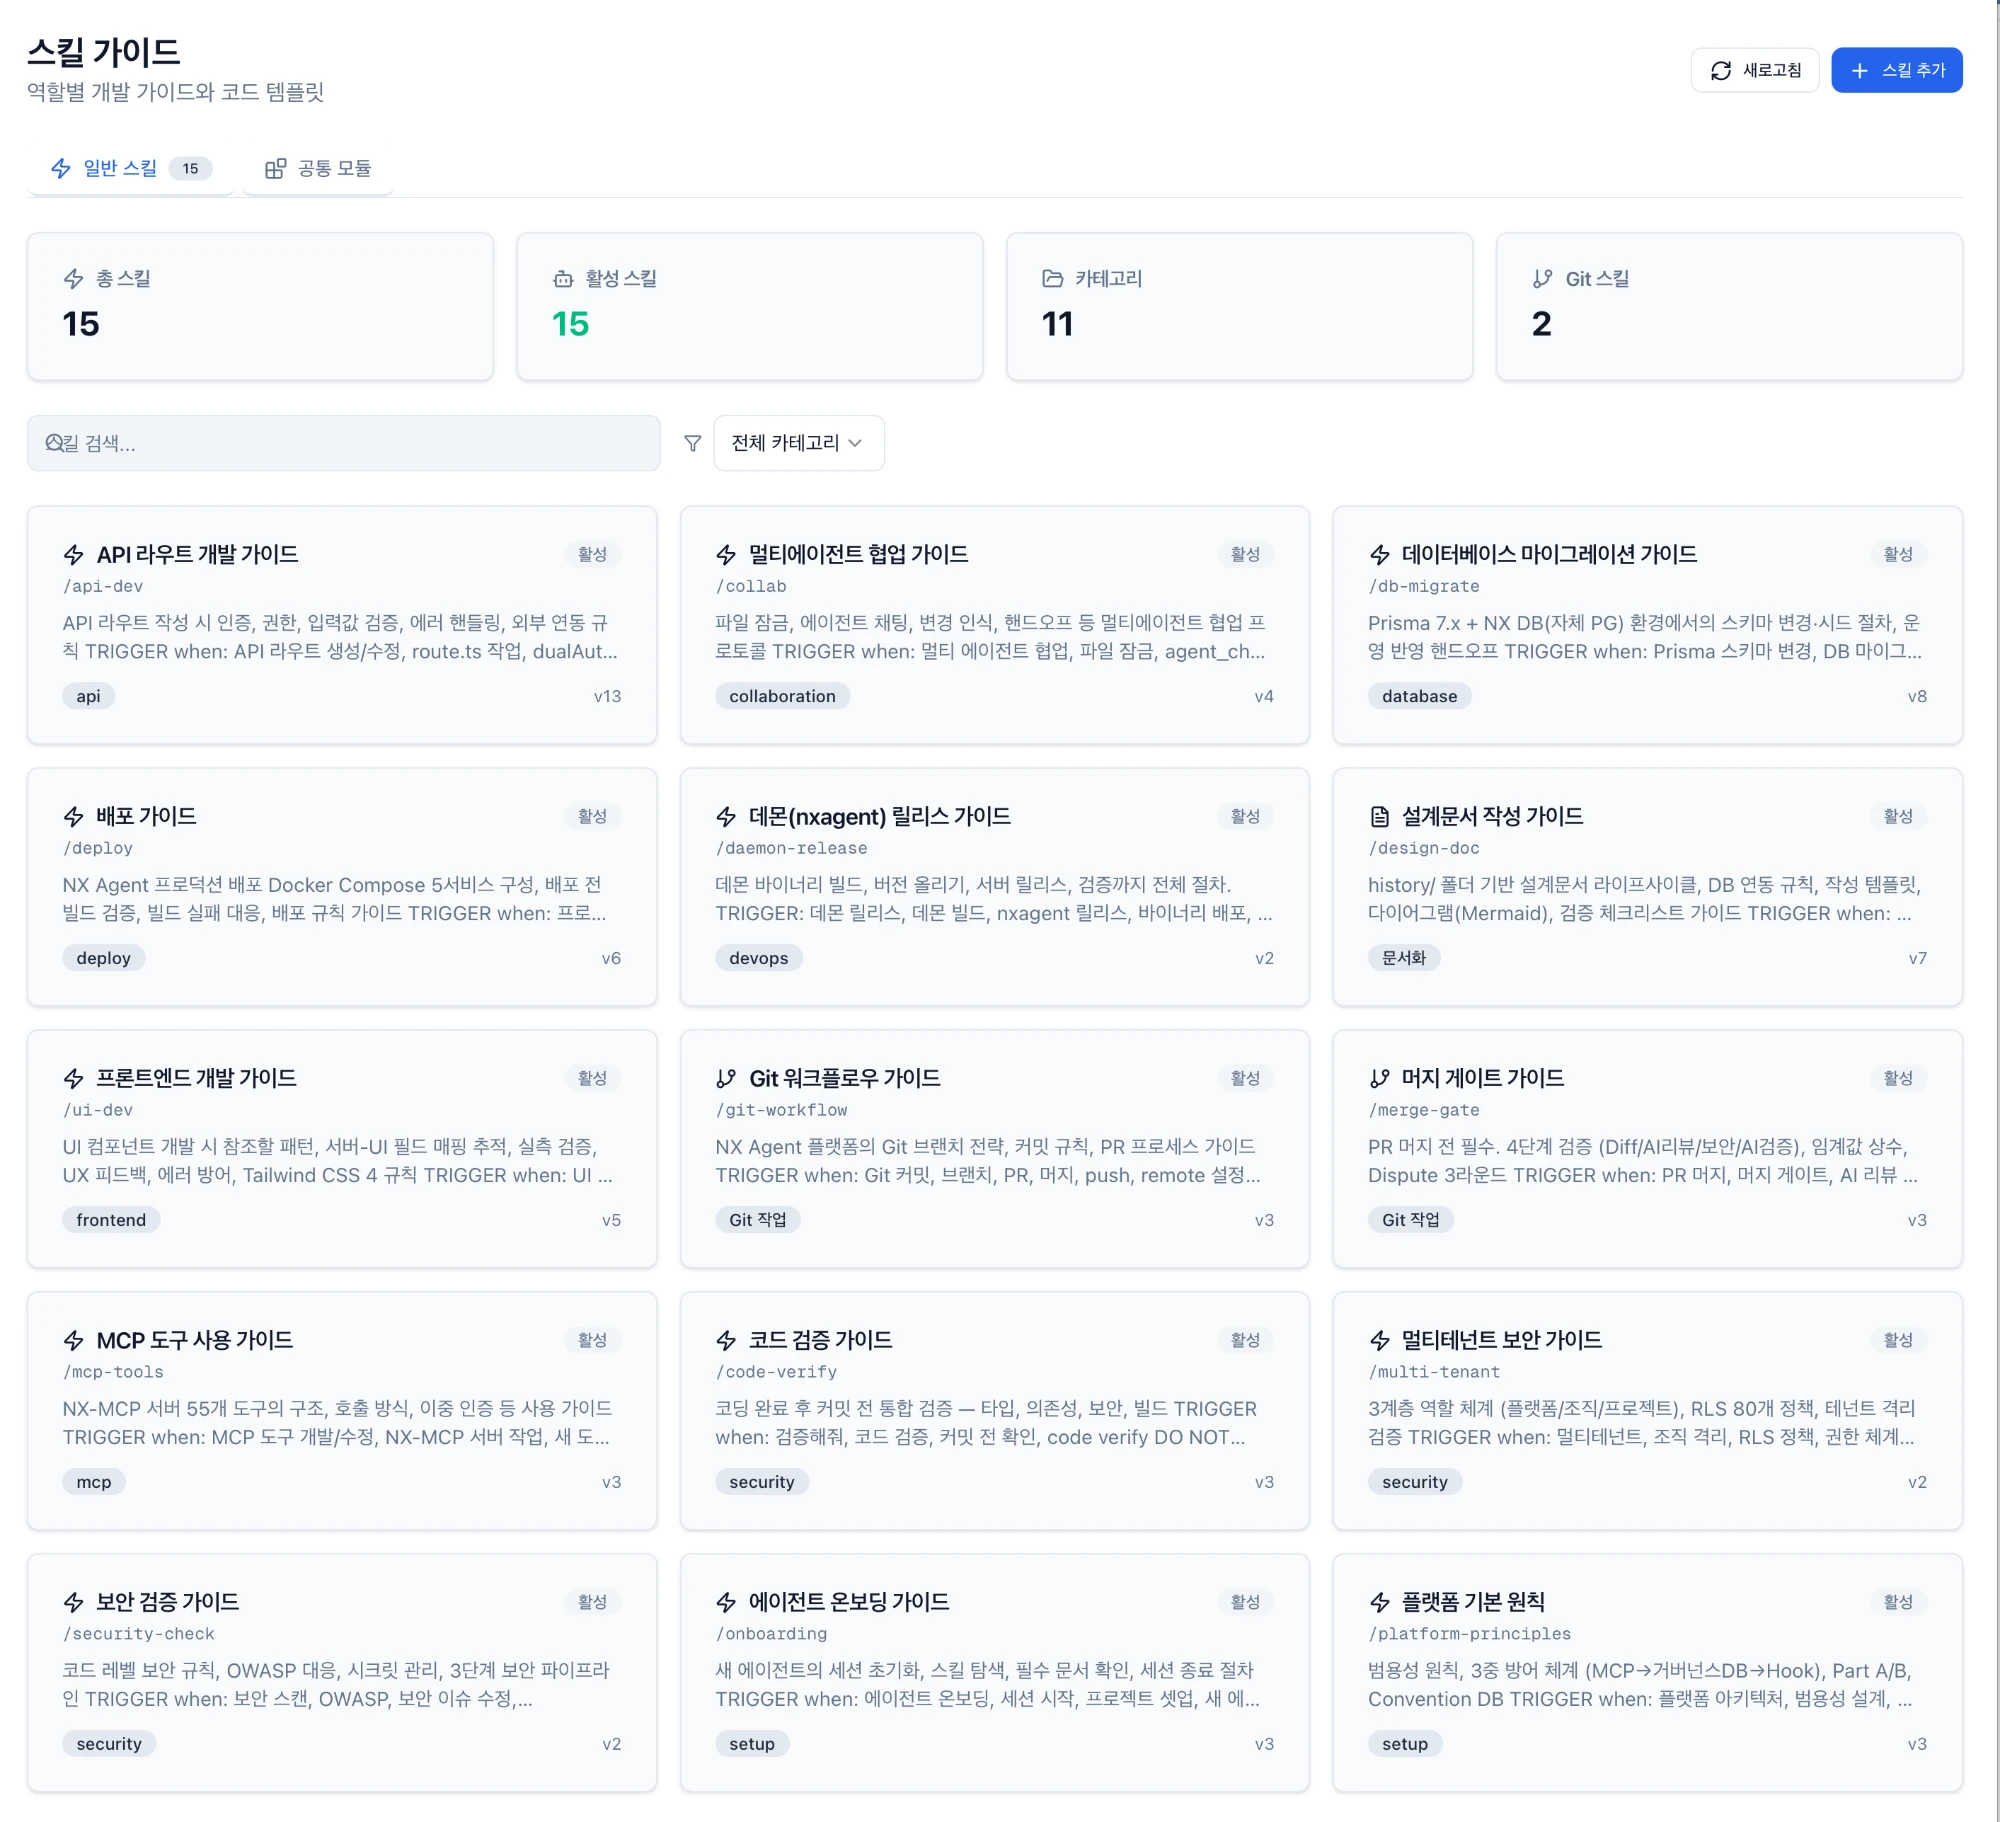Viewport: 2000px width, 1822px height.
Task: Click branch icon of Git 워크플로우 가이드
Action: coord(726,1078)
